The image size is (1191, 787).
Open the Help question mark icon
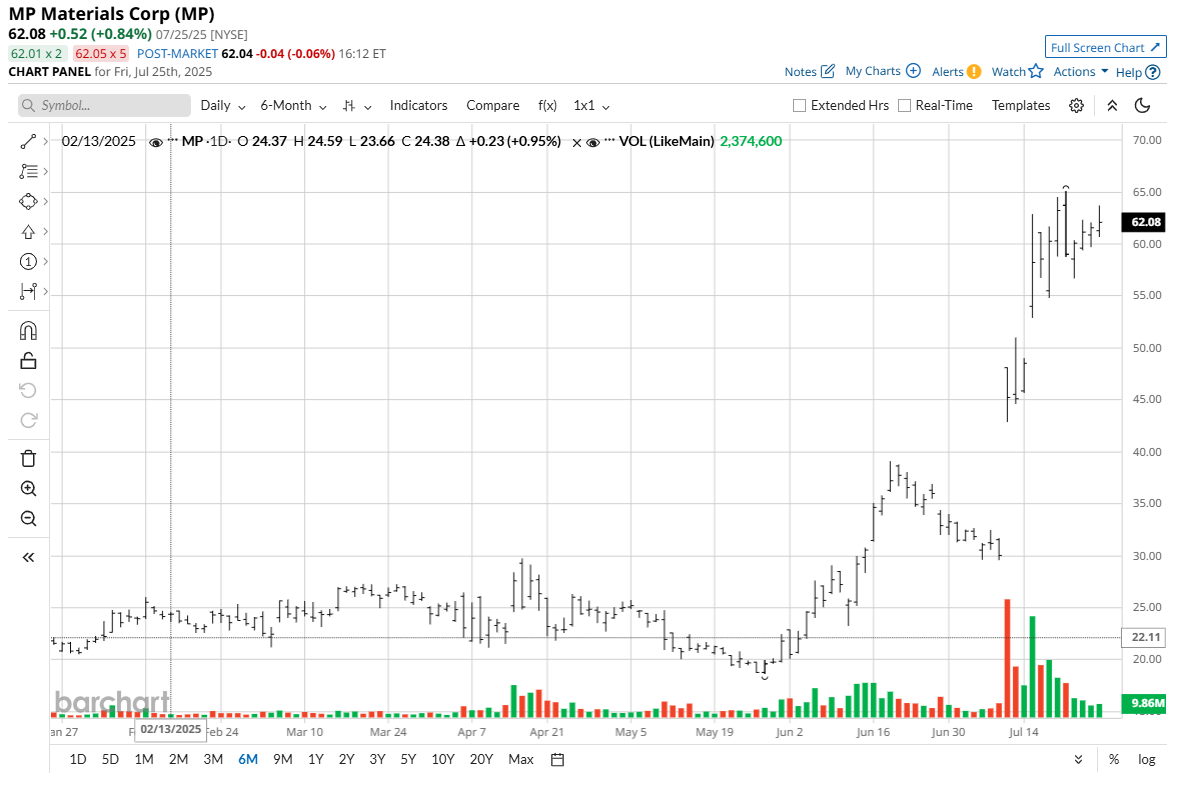(1153, 72)
